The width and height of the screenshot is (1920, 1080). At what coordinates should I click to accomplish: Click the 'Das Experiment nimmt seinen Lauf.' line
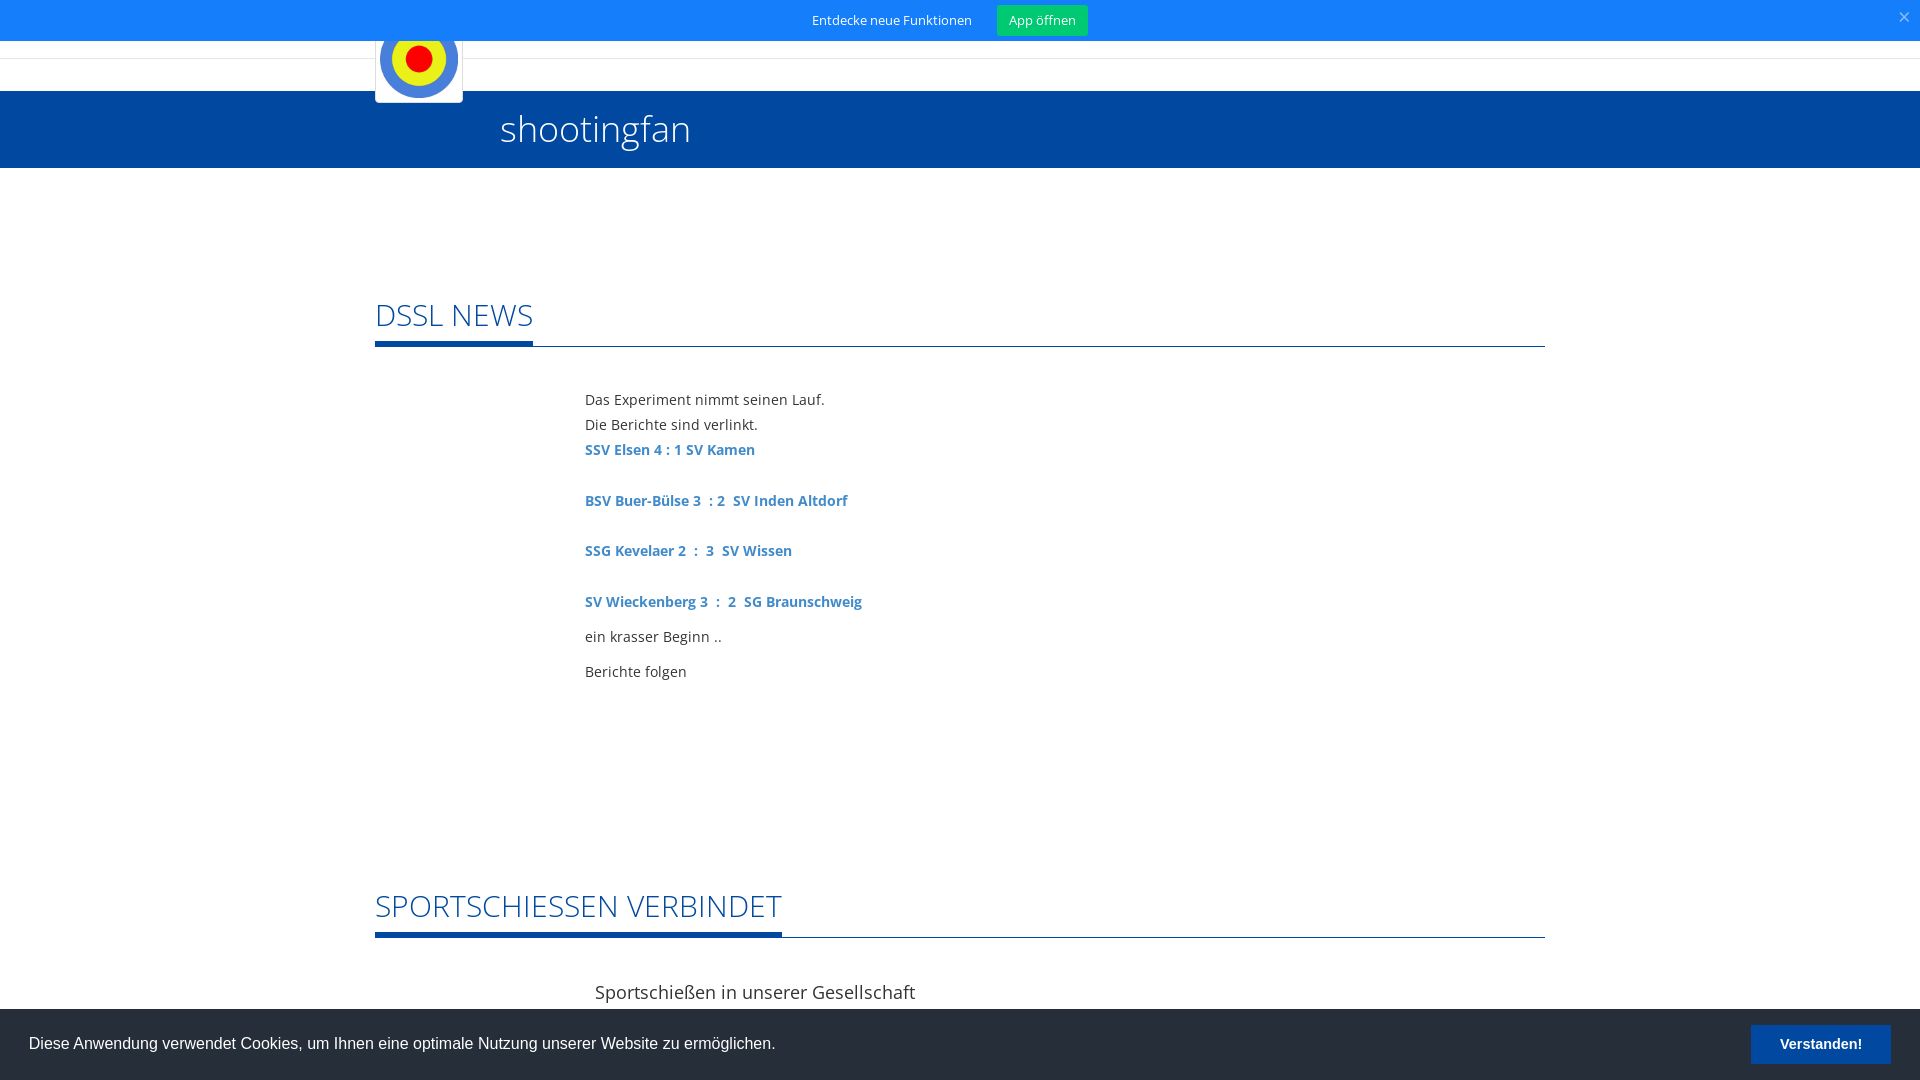705,400
